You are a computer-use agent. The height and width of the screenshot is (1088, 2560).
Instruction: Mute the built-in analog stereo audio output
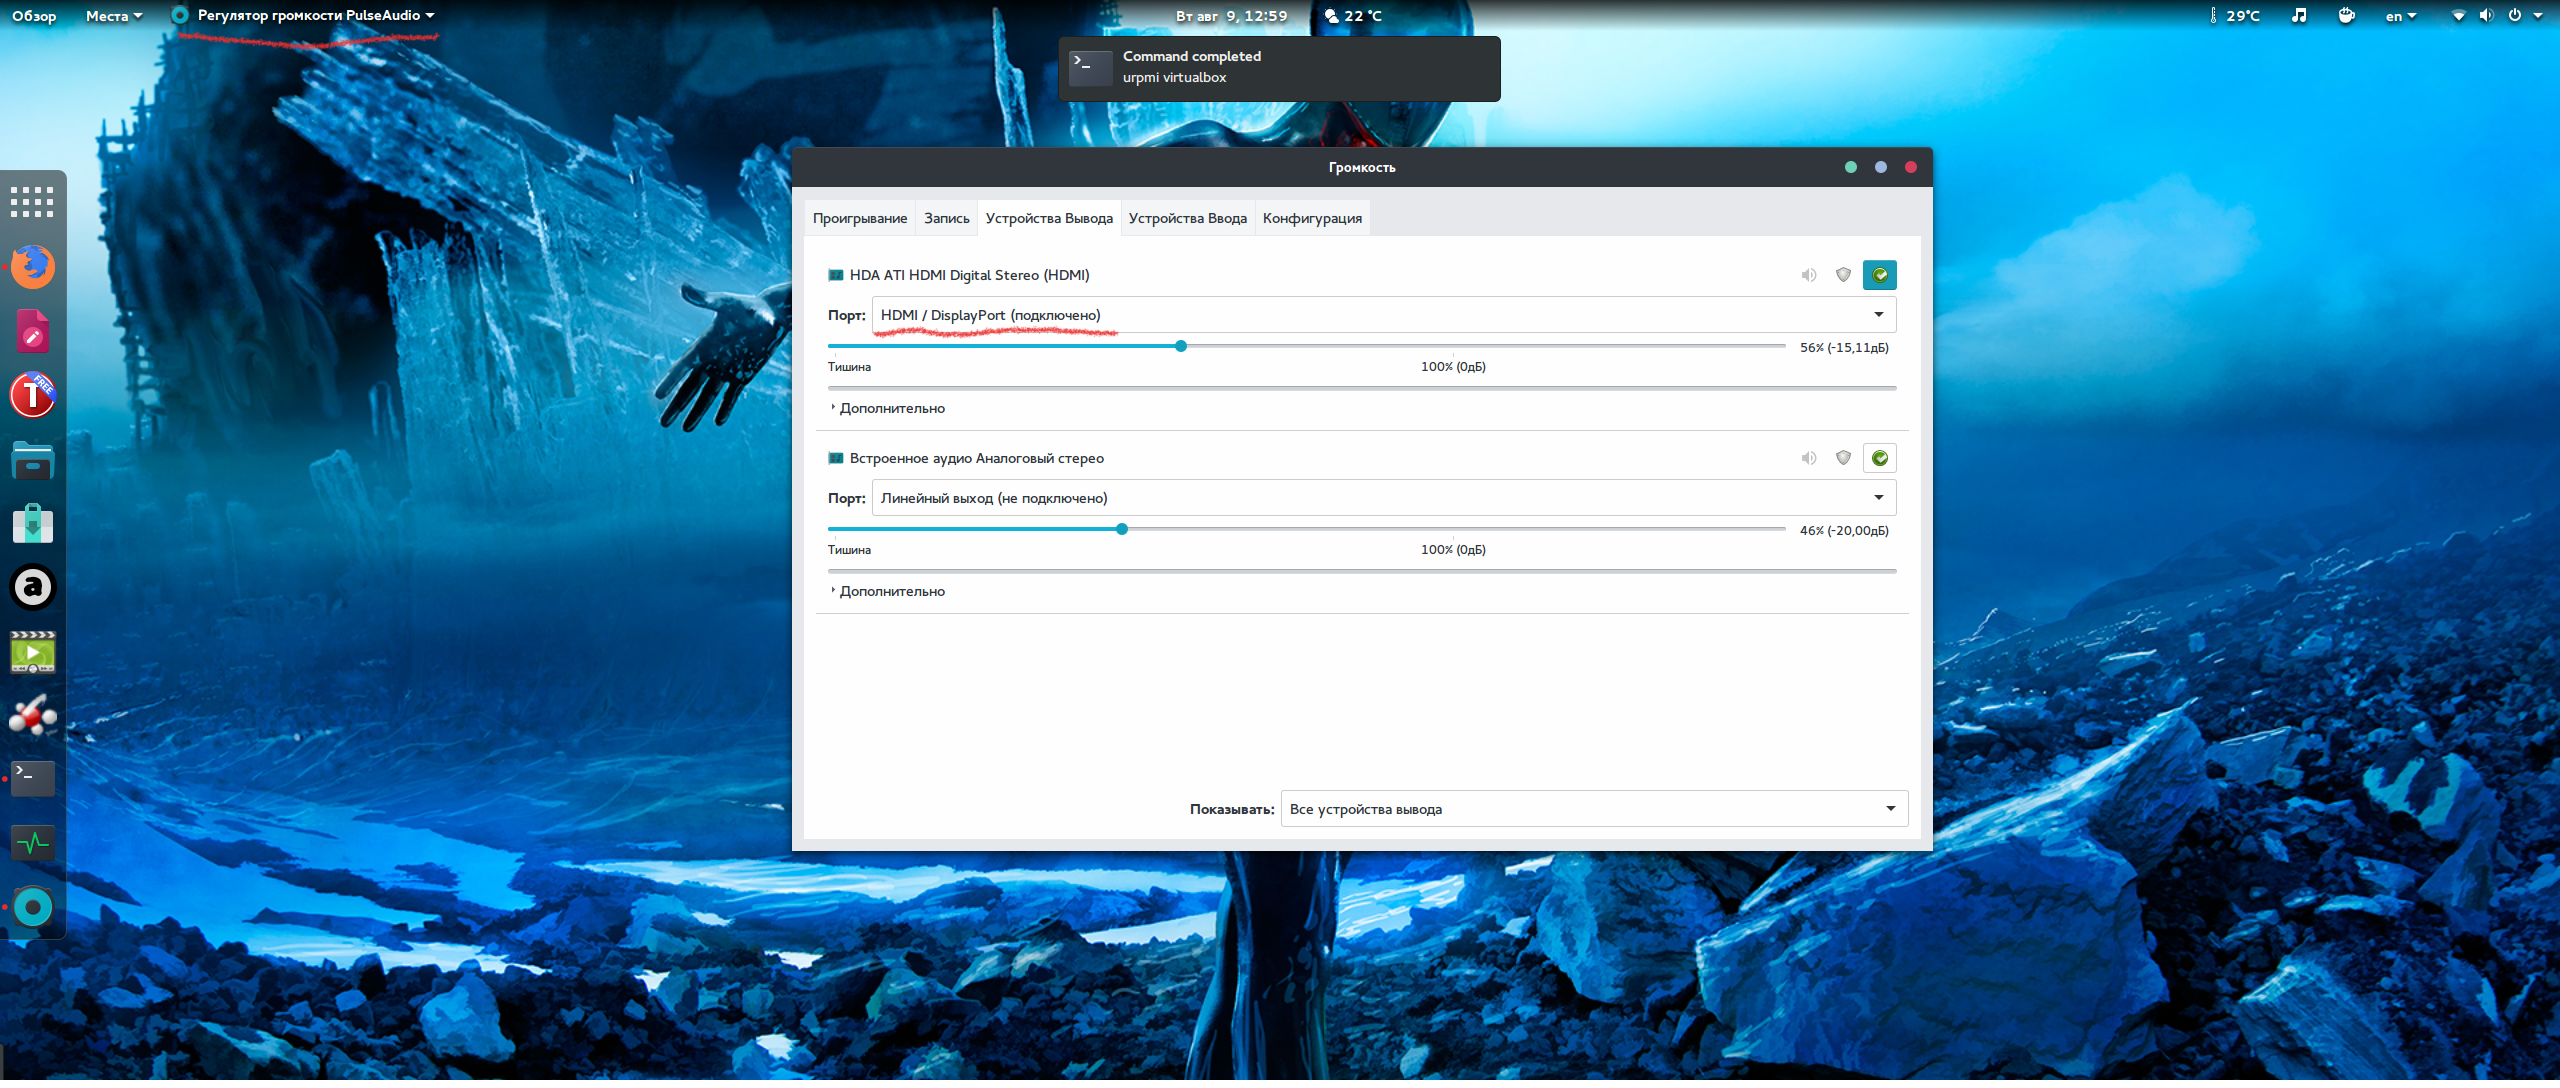pos(1809,458)
